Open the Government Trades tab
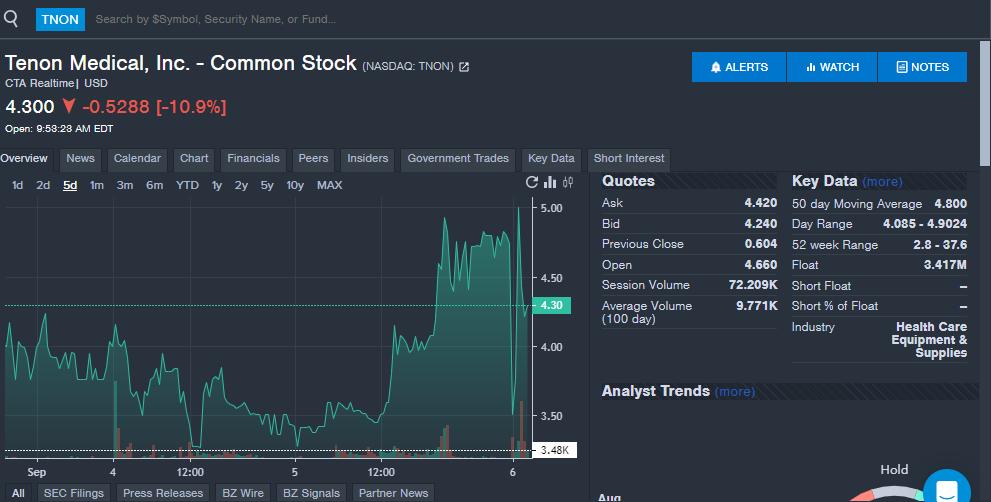The height and width of the screenshot is (502, 991). click(458, 159)
